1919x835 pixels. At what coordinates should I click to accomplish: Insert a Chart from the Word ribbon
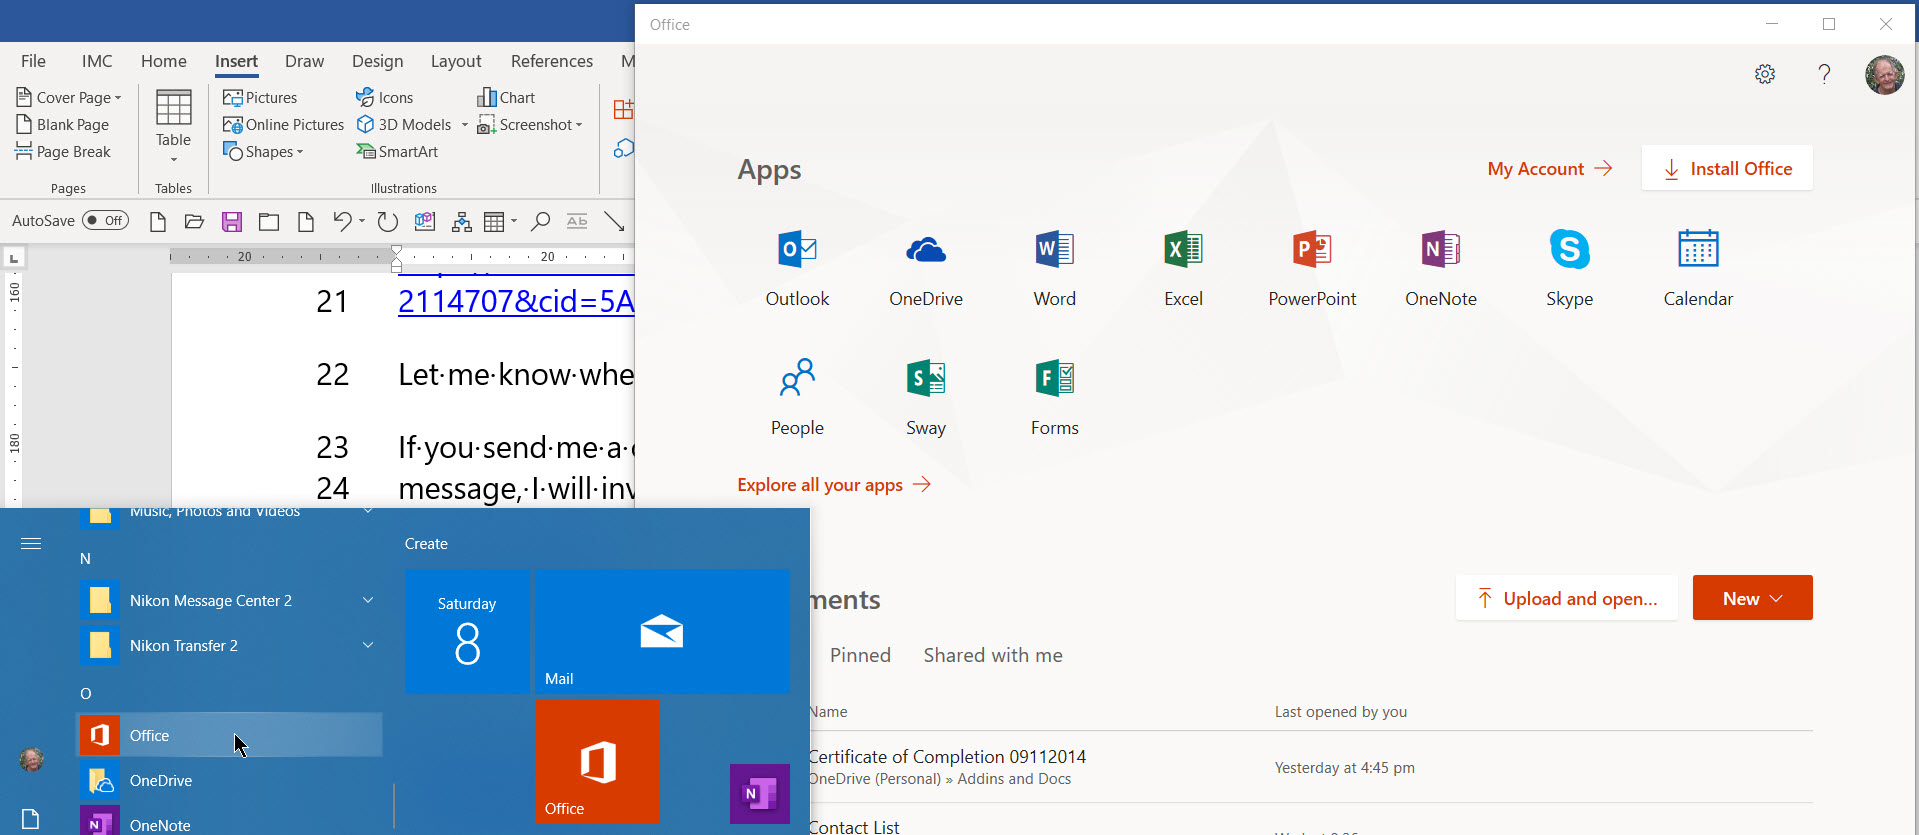pyautogui.click(x=506, y=97)
